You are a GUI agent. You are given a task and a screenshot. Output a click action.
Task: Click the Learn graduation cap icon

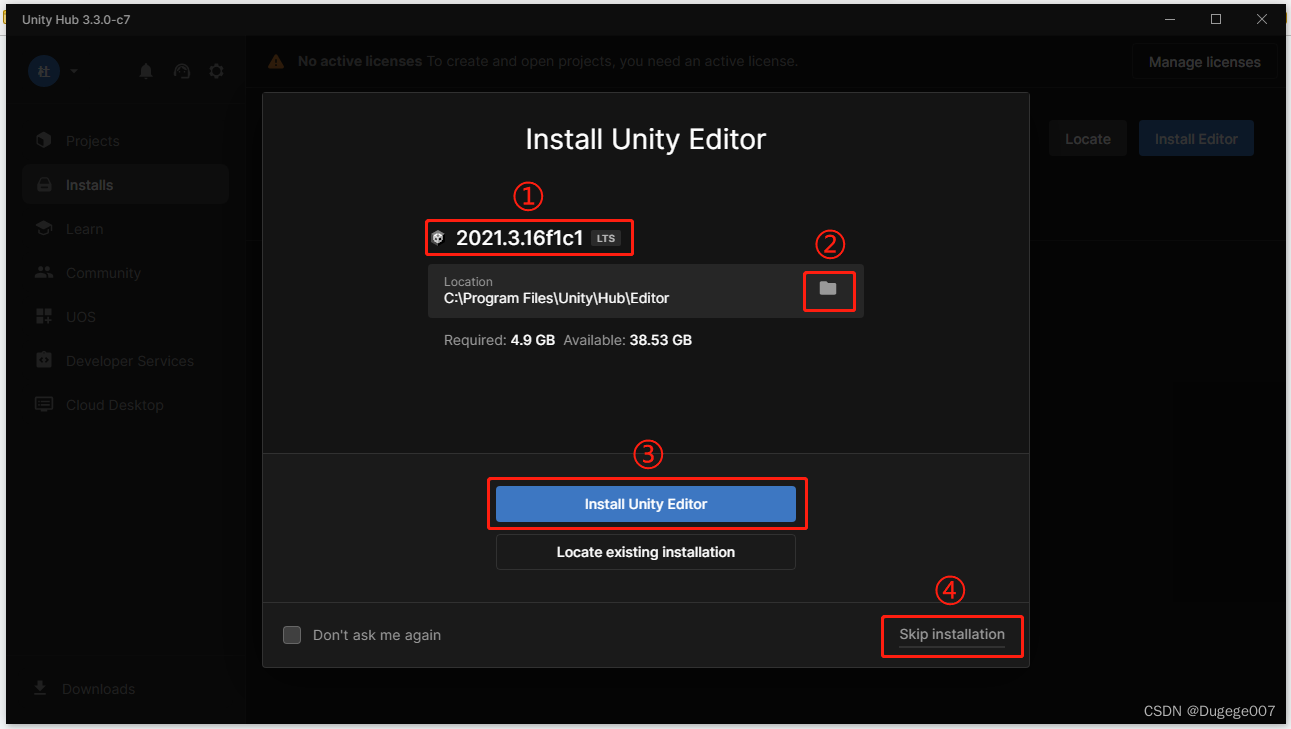pos(44,229)
